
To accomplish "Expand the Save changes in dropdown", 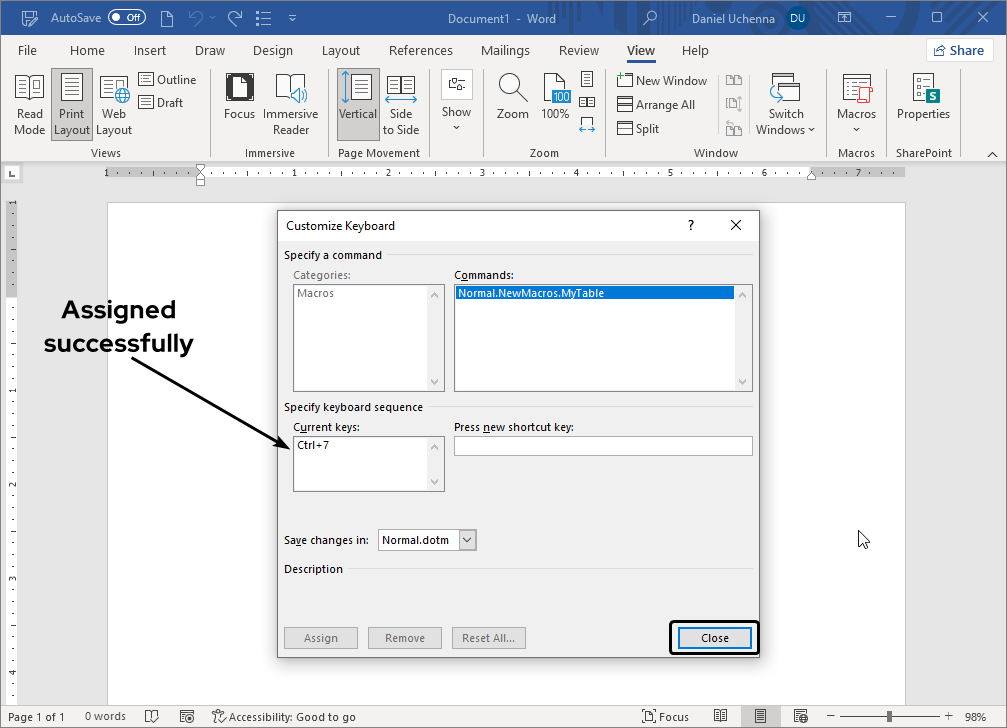I will click(x=467, y=540).
